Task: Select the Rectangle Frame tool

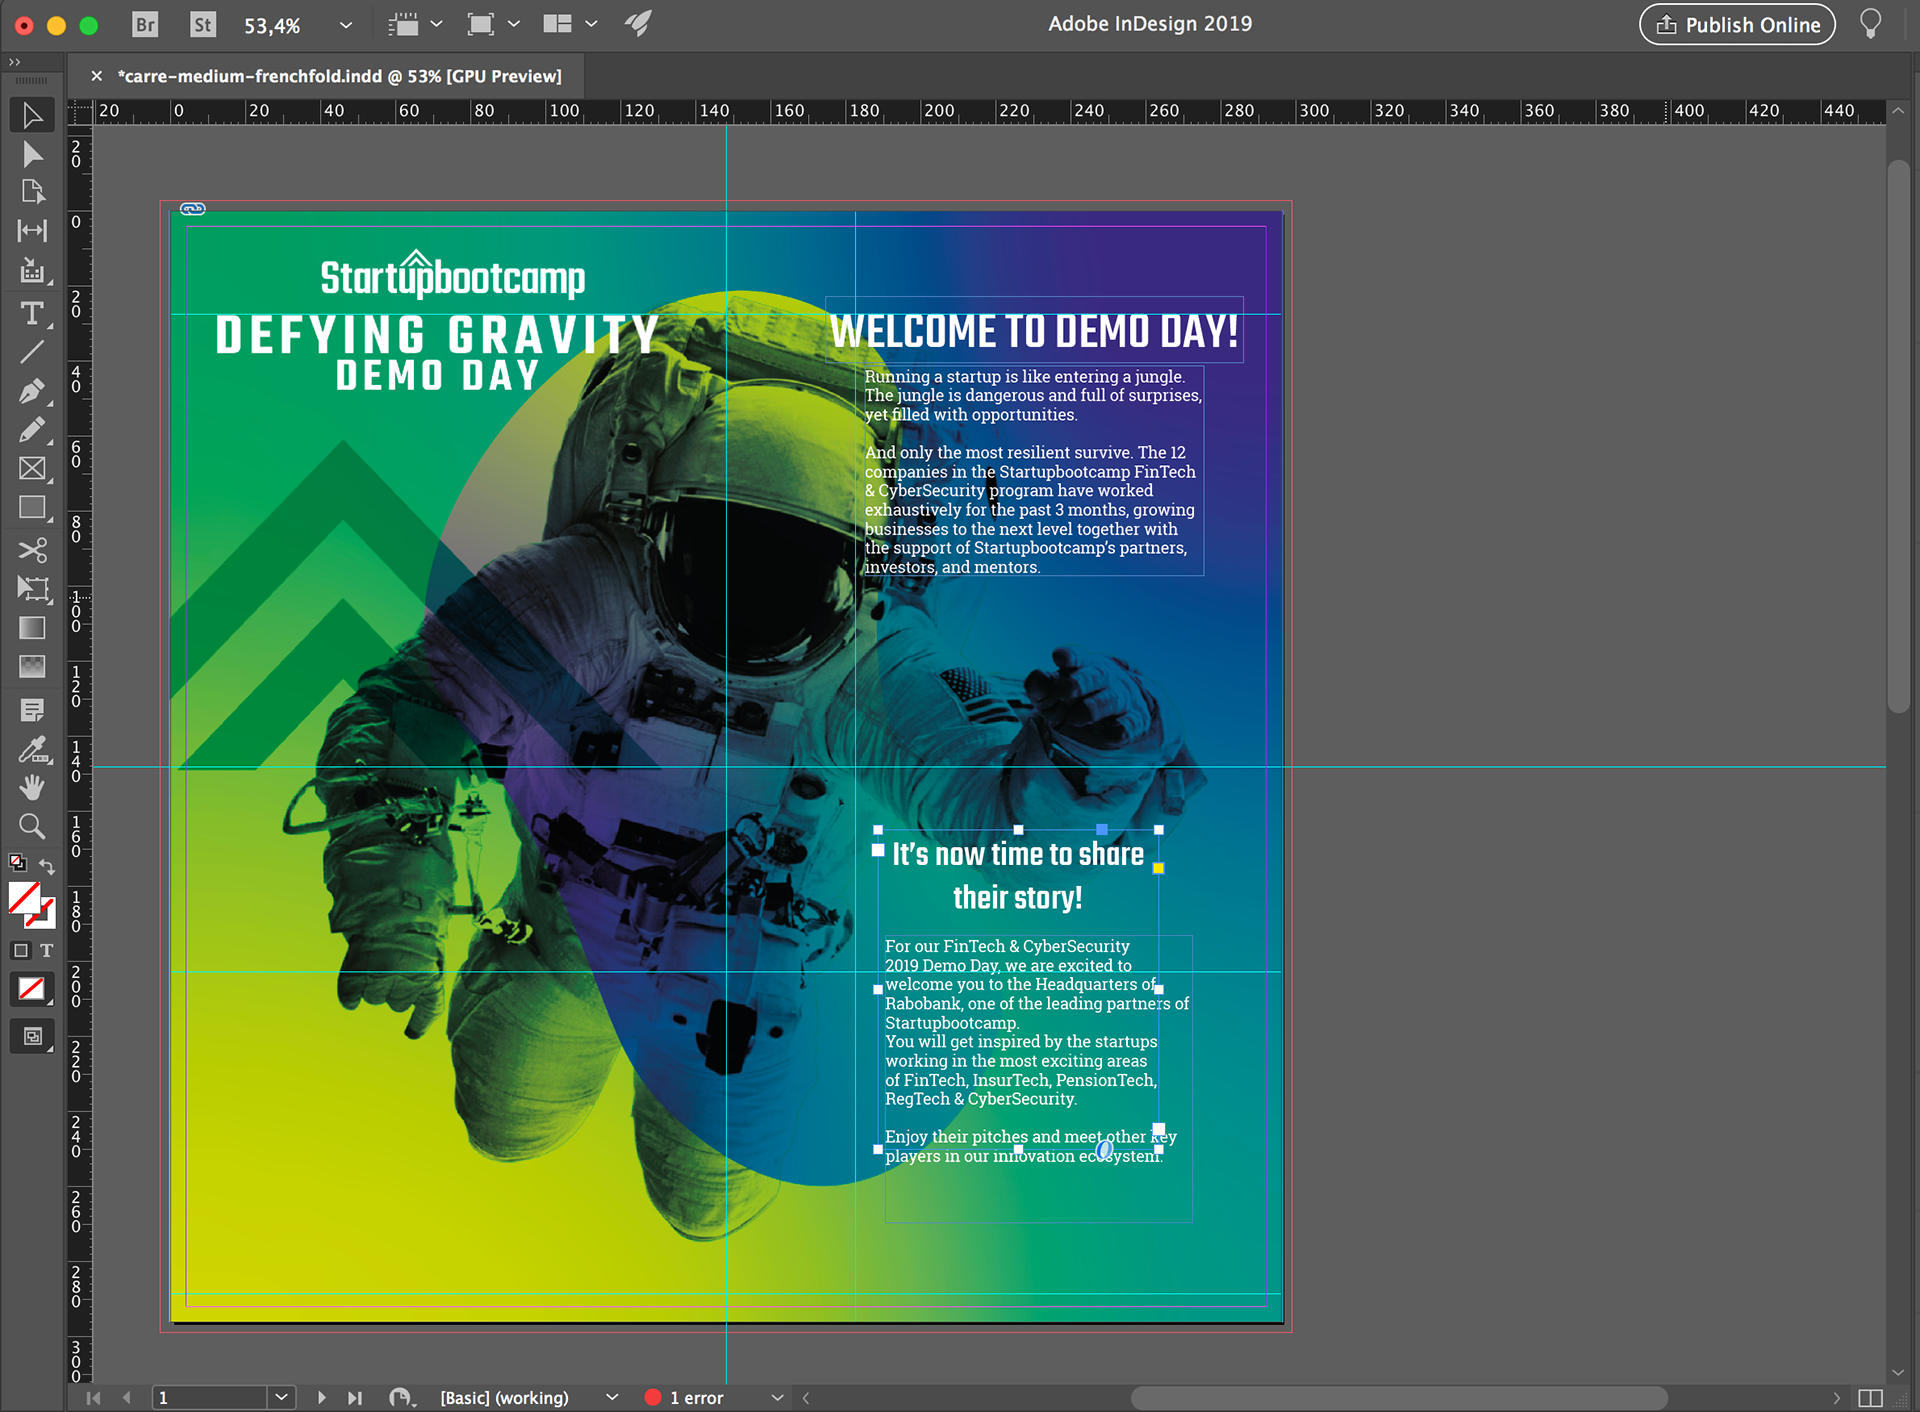Action: coord(32,468)
